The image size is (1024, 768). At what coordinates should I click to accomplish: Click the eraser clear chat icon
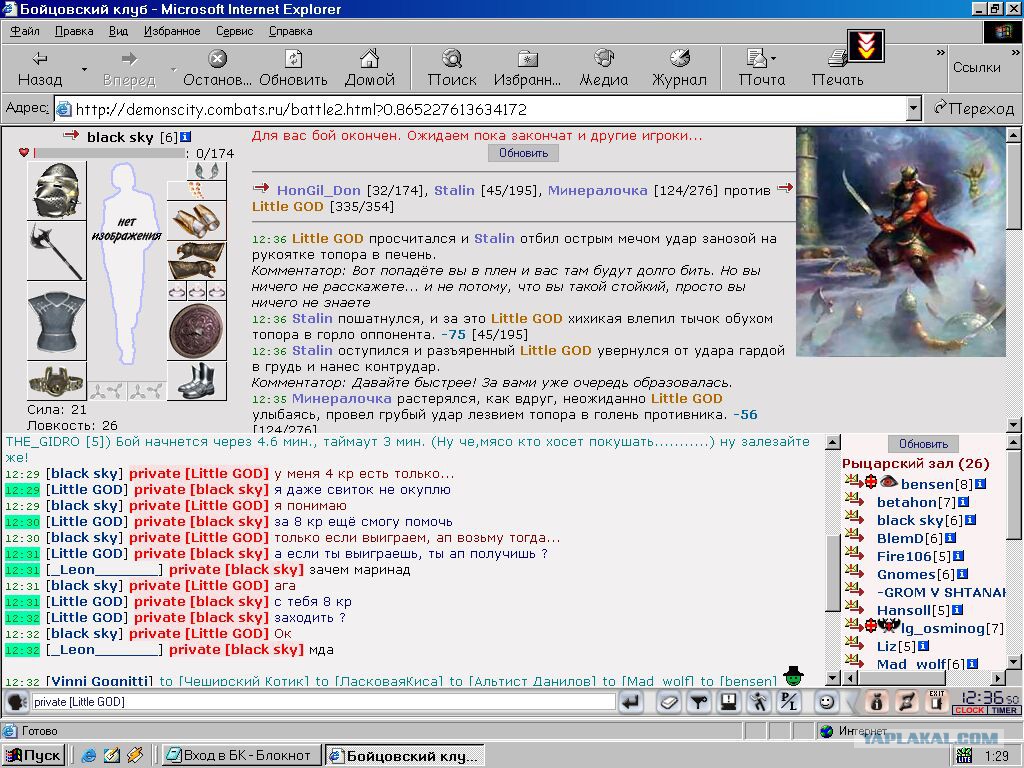(669, 702)
